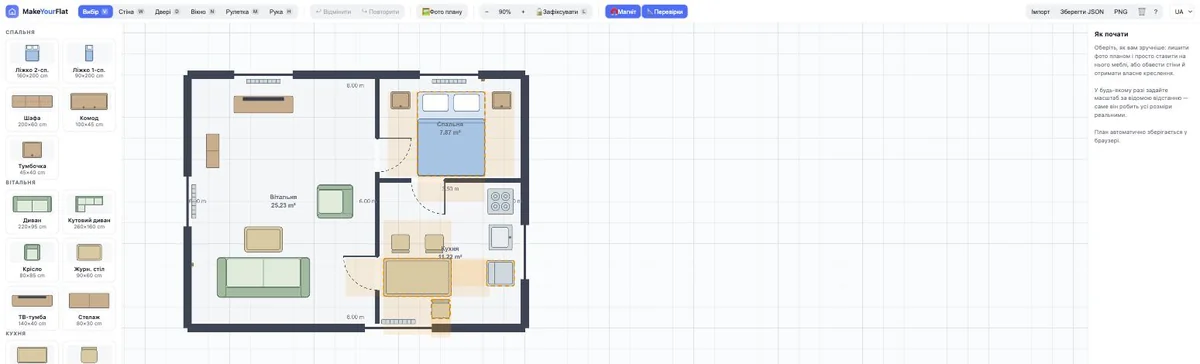This screenshot has width=1200, height=364.
Task: Select the kitchen sink below the stove
Action: pos(501,237)
